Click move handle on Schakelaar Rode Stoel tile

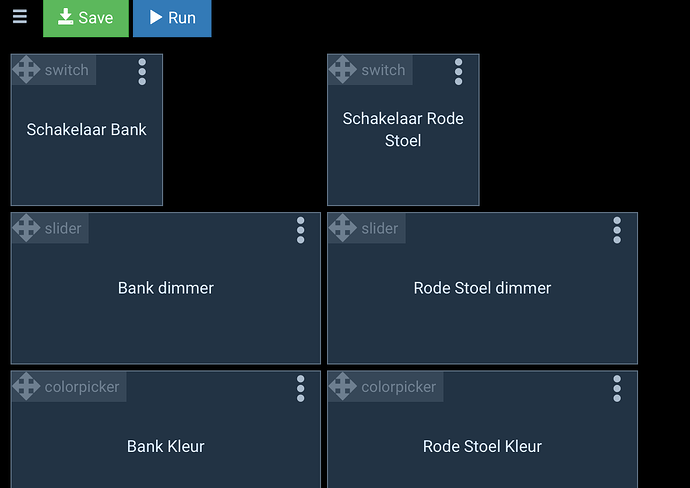342,70
